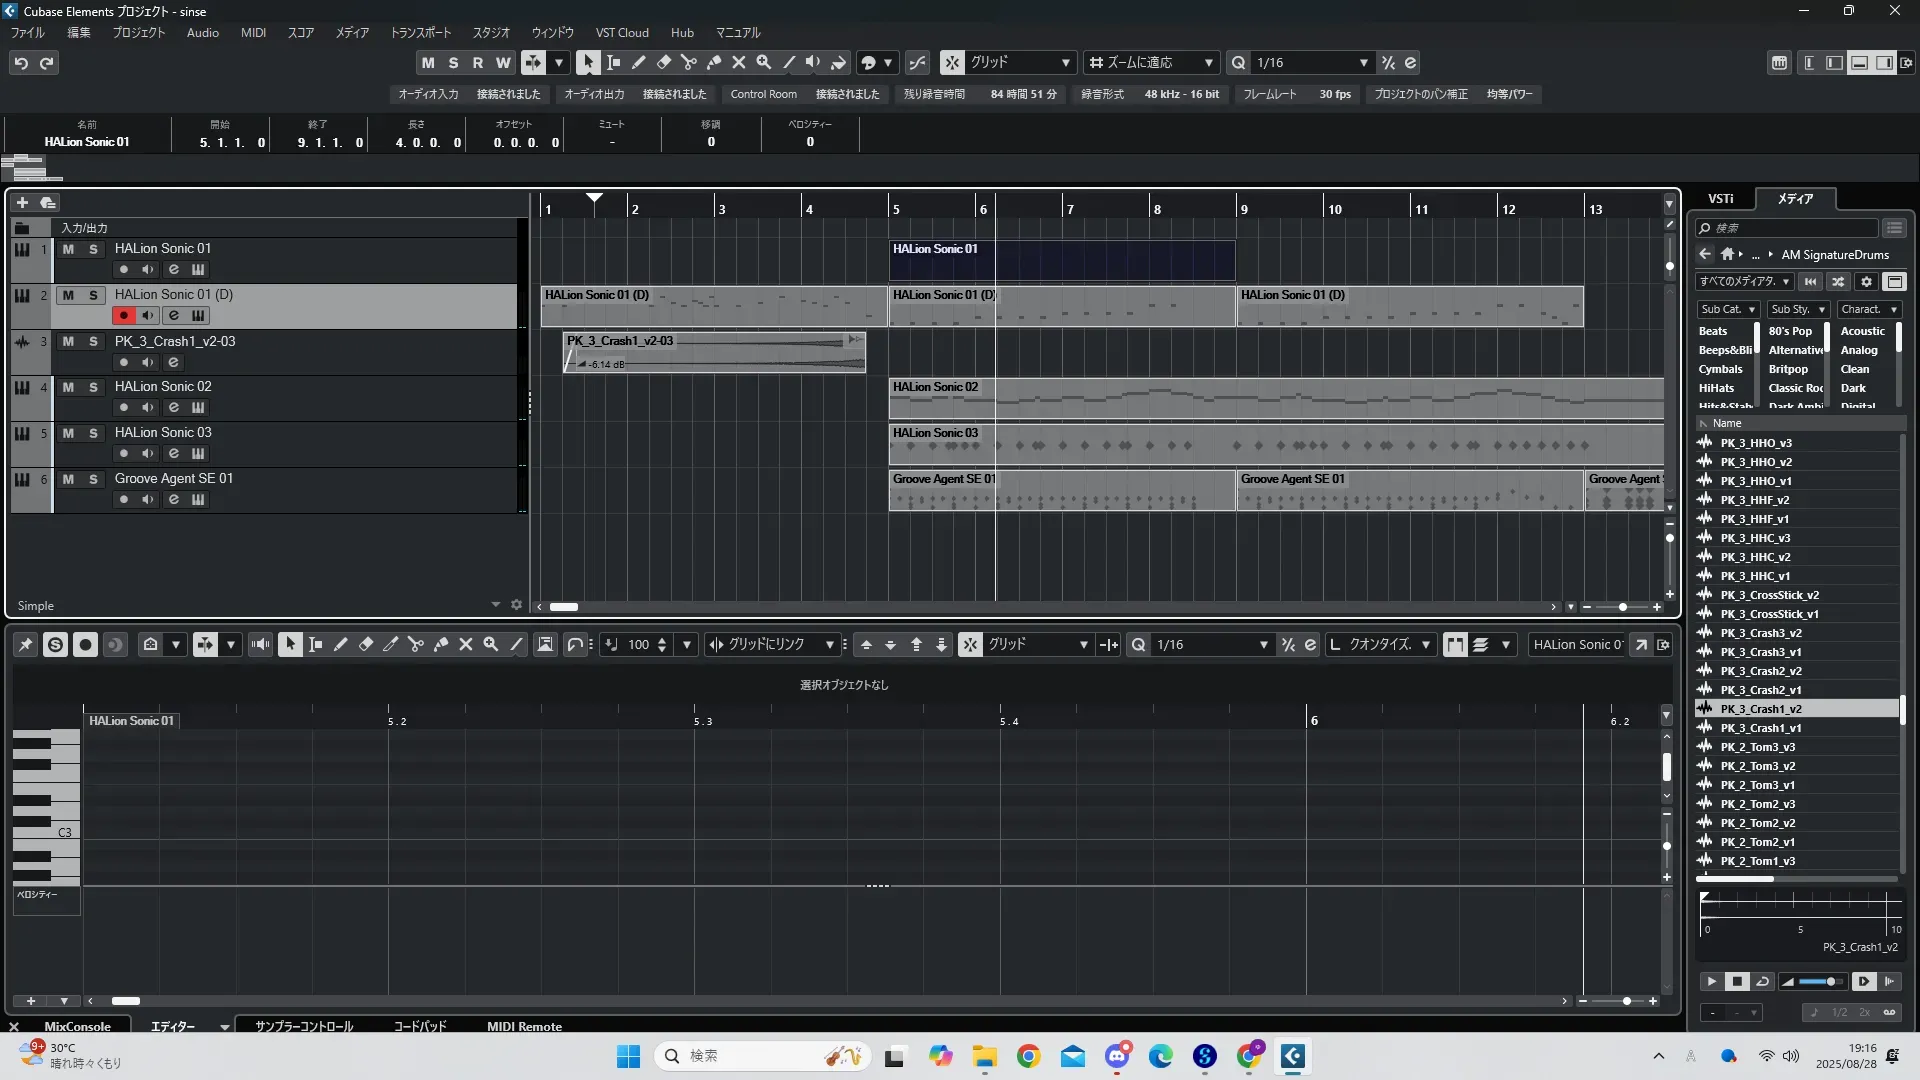Solo the Groove Agent SE 01 track
Image resolution: width=1920 pixels, height=1080 pixels.
point(93,479)
